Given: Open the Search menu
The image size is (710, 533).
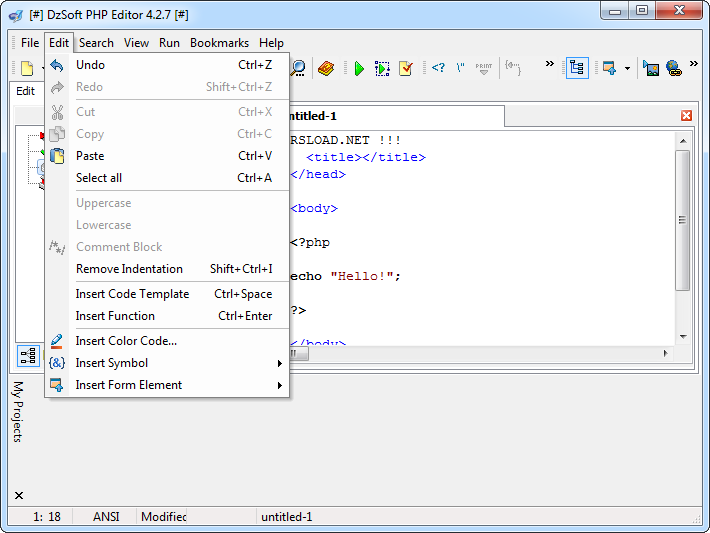Looking at the screenshot, I should (x=96, y=43).
